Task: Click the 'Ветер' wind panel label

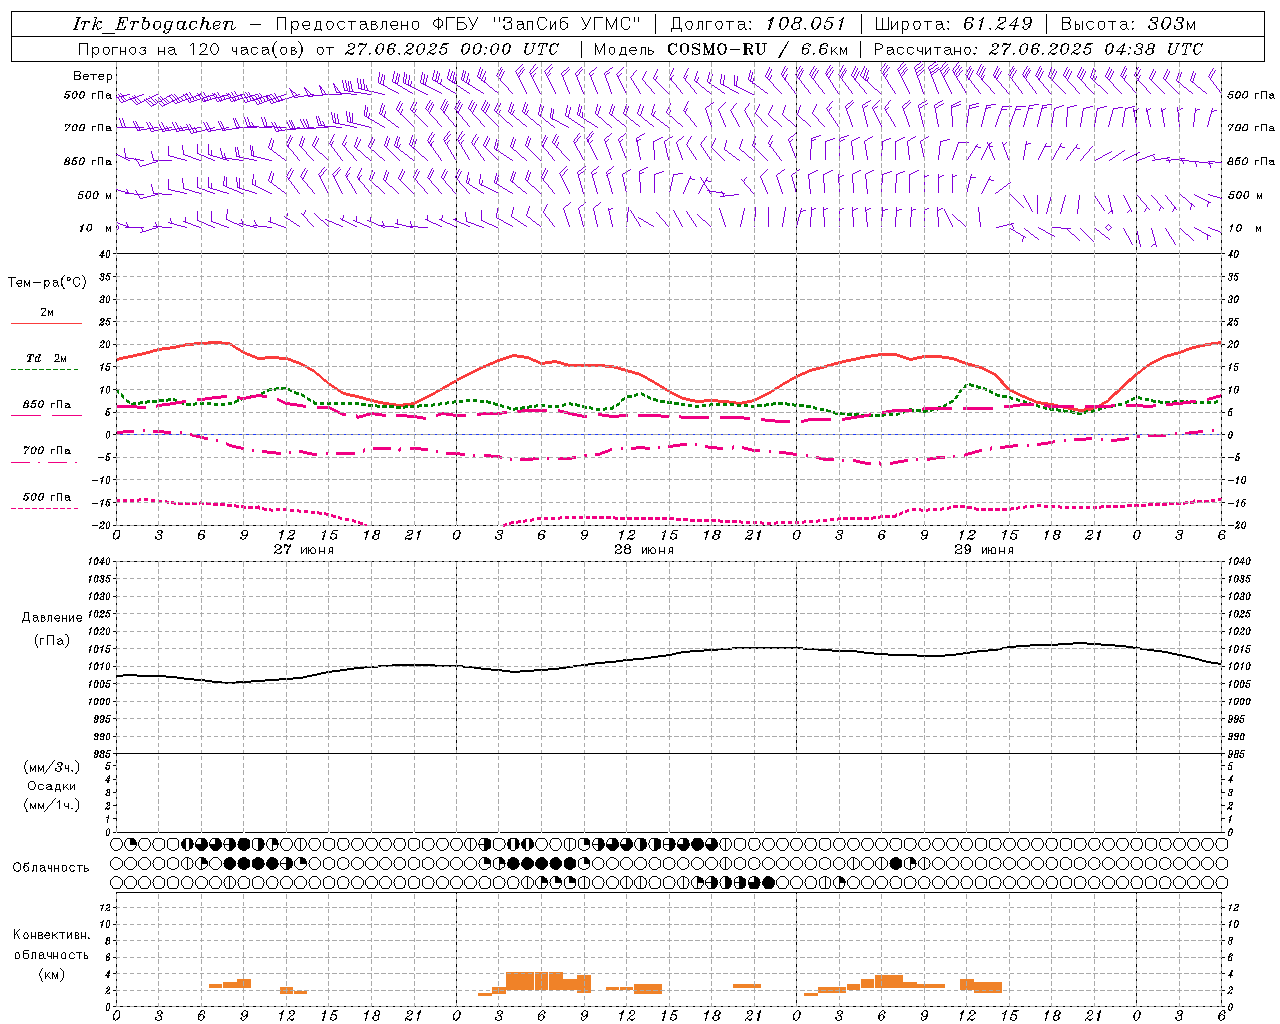Action: (92, 76)
